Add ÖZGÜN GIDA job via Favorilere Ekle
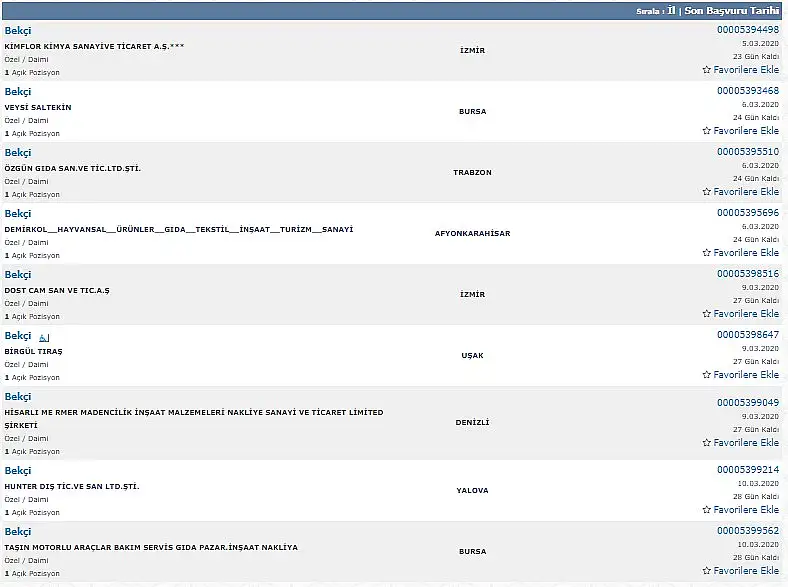 click(x=746, y=191)
